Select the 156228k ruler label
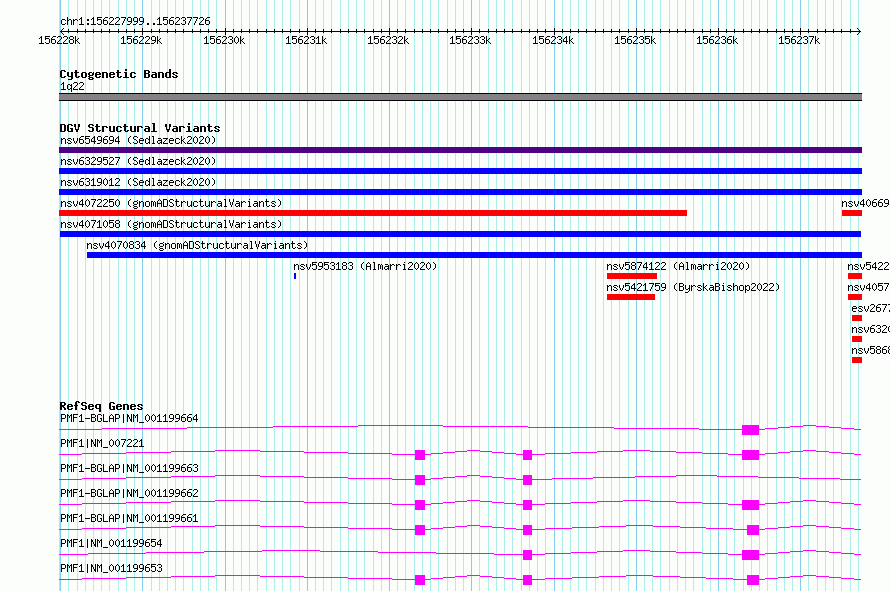Viewport: 890px width, 591px height. pos(59,40)
